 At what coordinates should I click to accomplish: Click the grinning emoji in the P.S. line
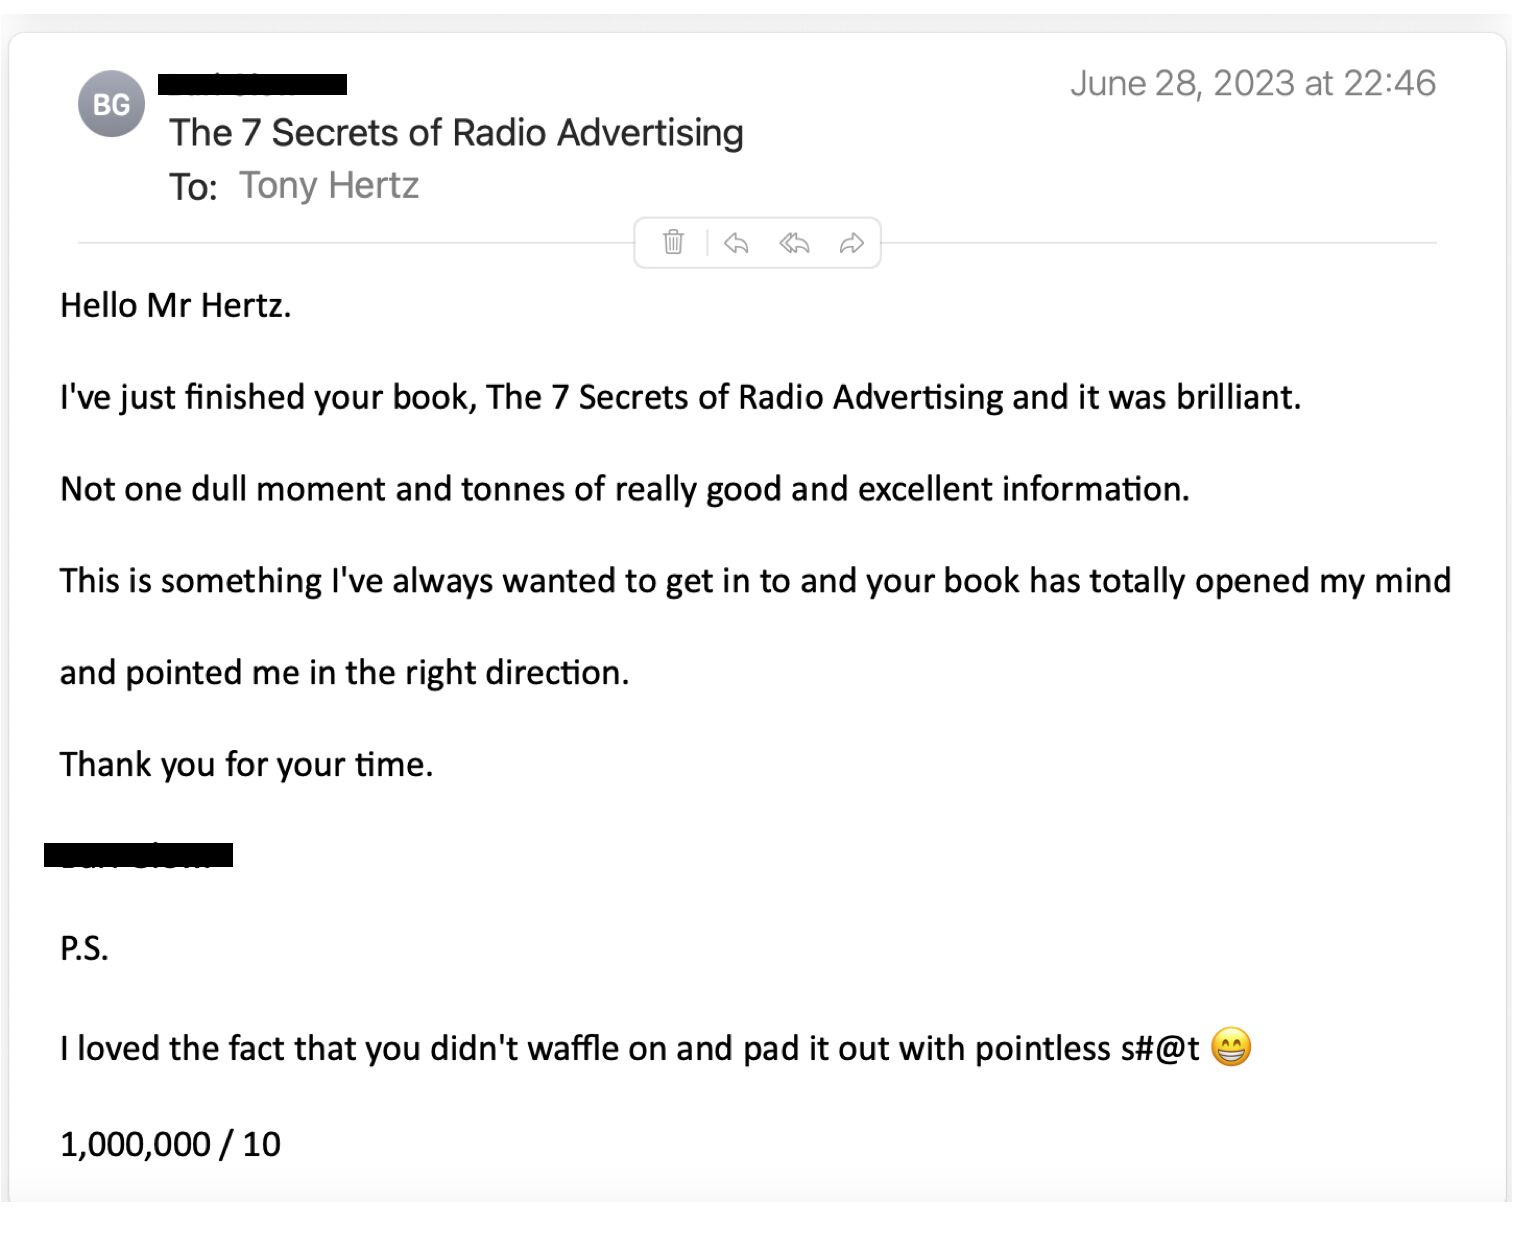(1230, 1048)
